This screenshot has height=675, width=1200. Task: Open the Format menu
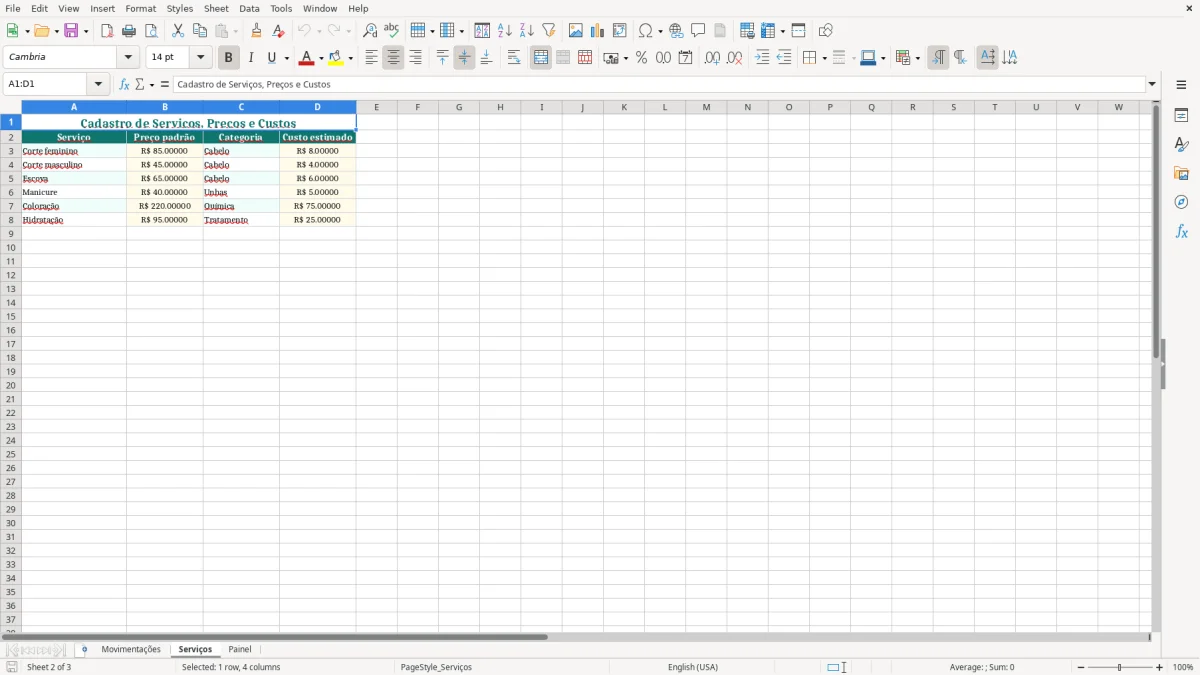140,8
